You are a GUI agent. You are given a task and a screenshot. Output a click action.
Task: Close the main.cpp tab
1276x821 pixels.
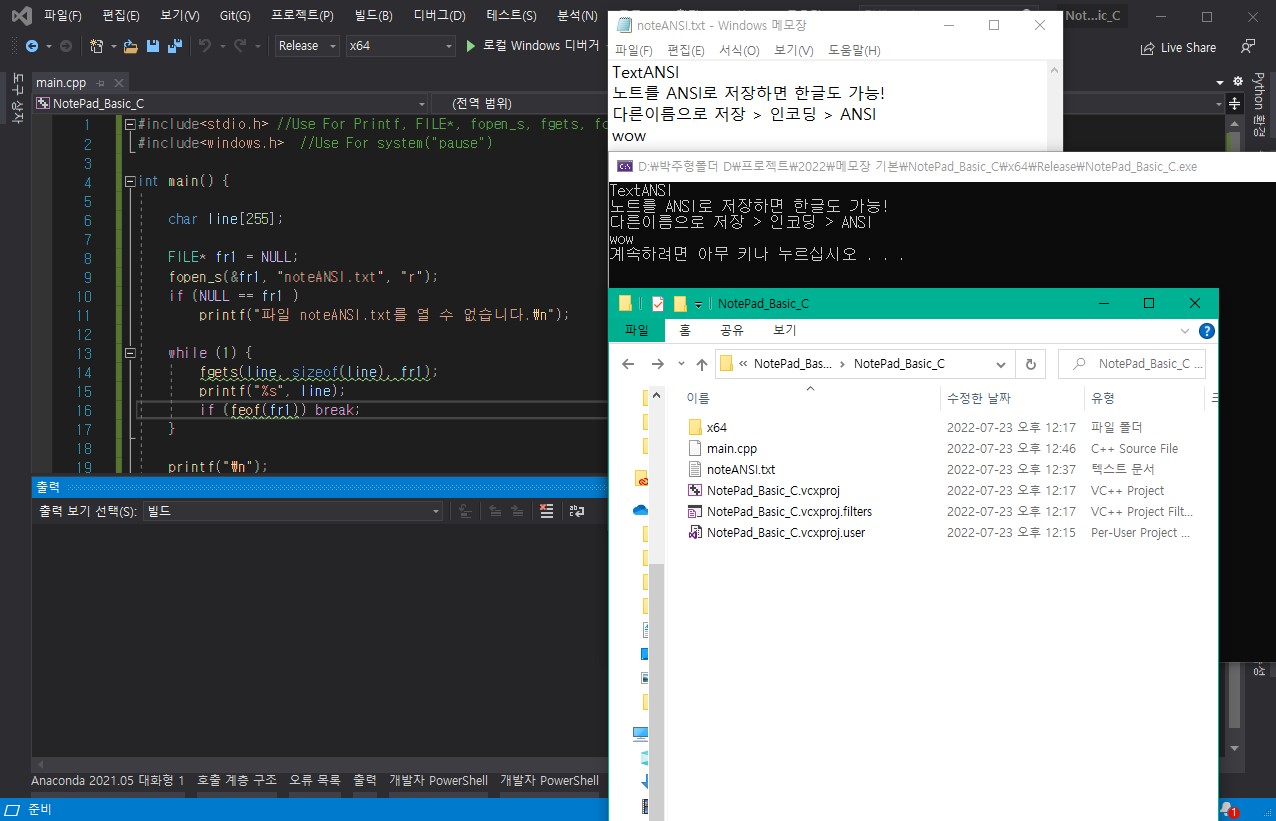point(118,83)
